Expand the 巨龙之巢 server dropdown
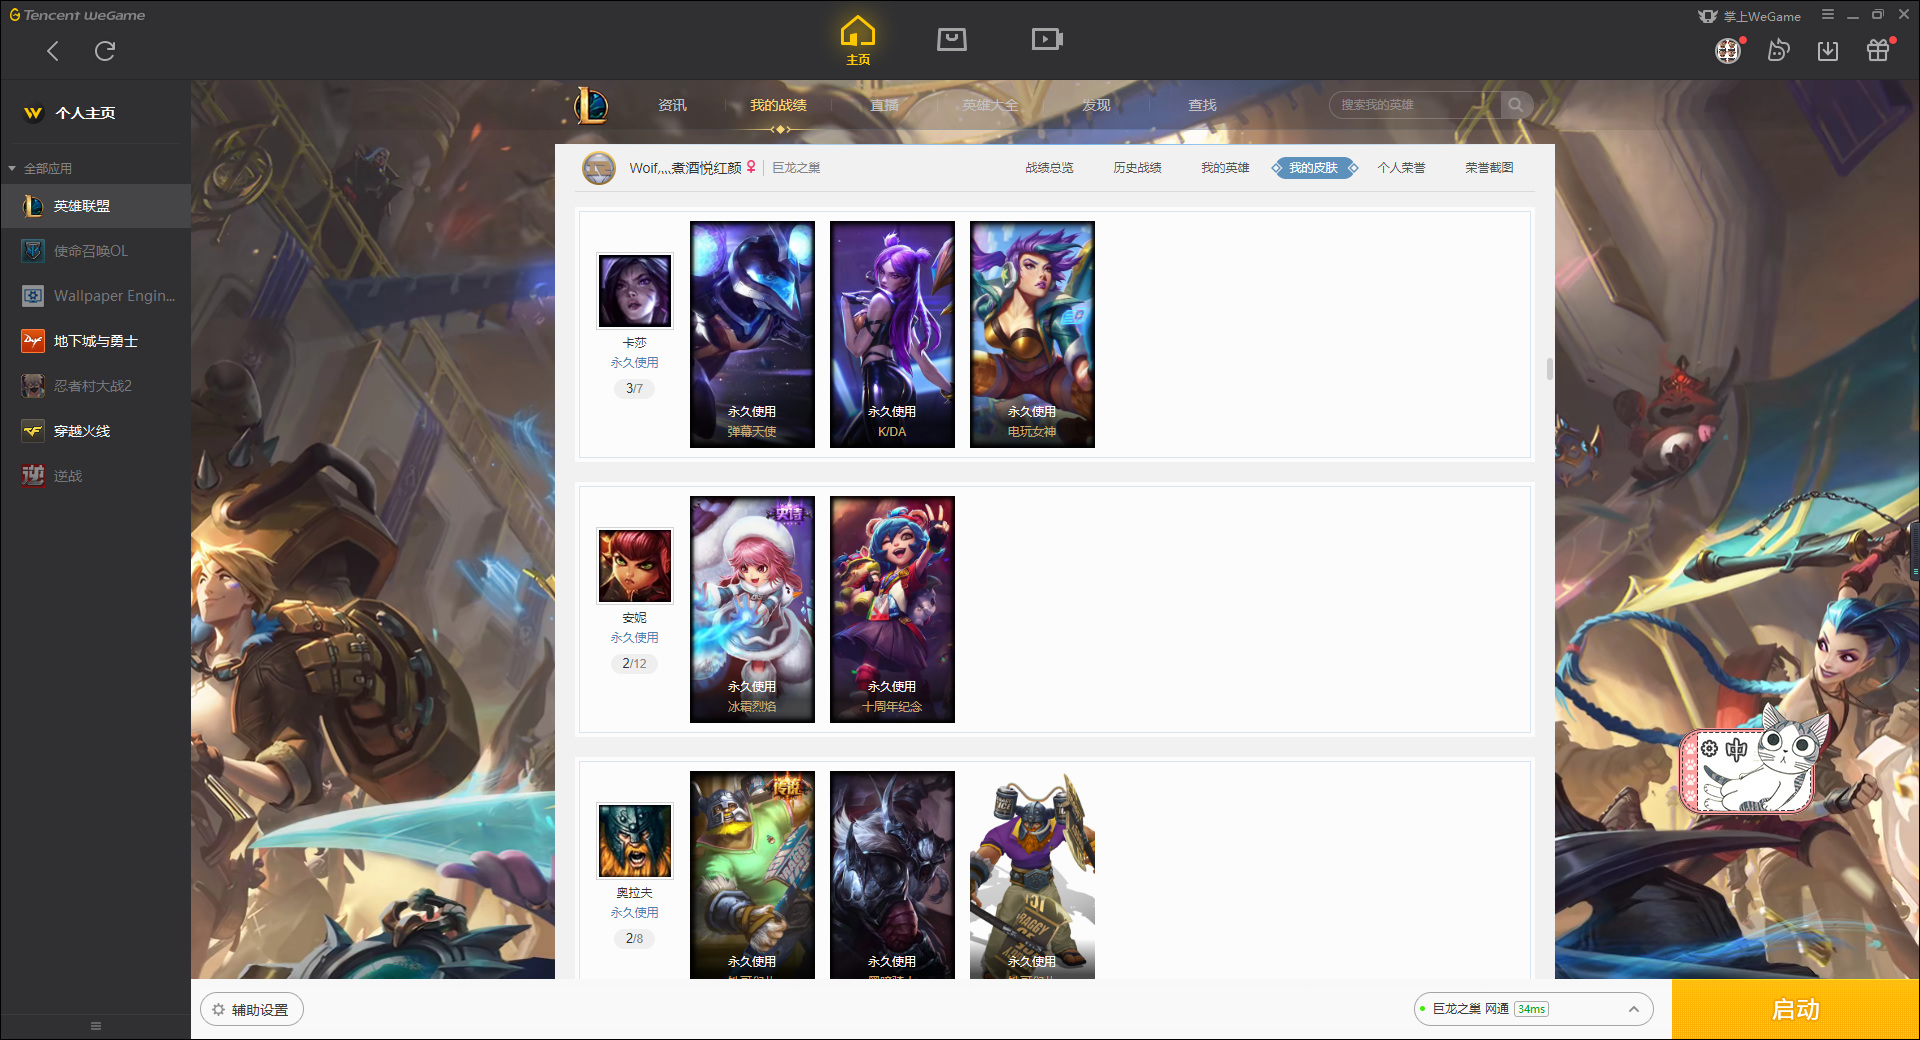Screen dimensions: 1920x1040 click(1633, 1009)
